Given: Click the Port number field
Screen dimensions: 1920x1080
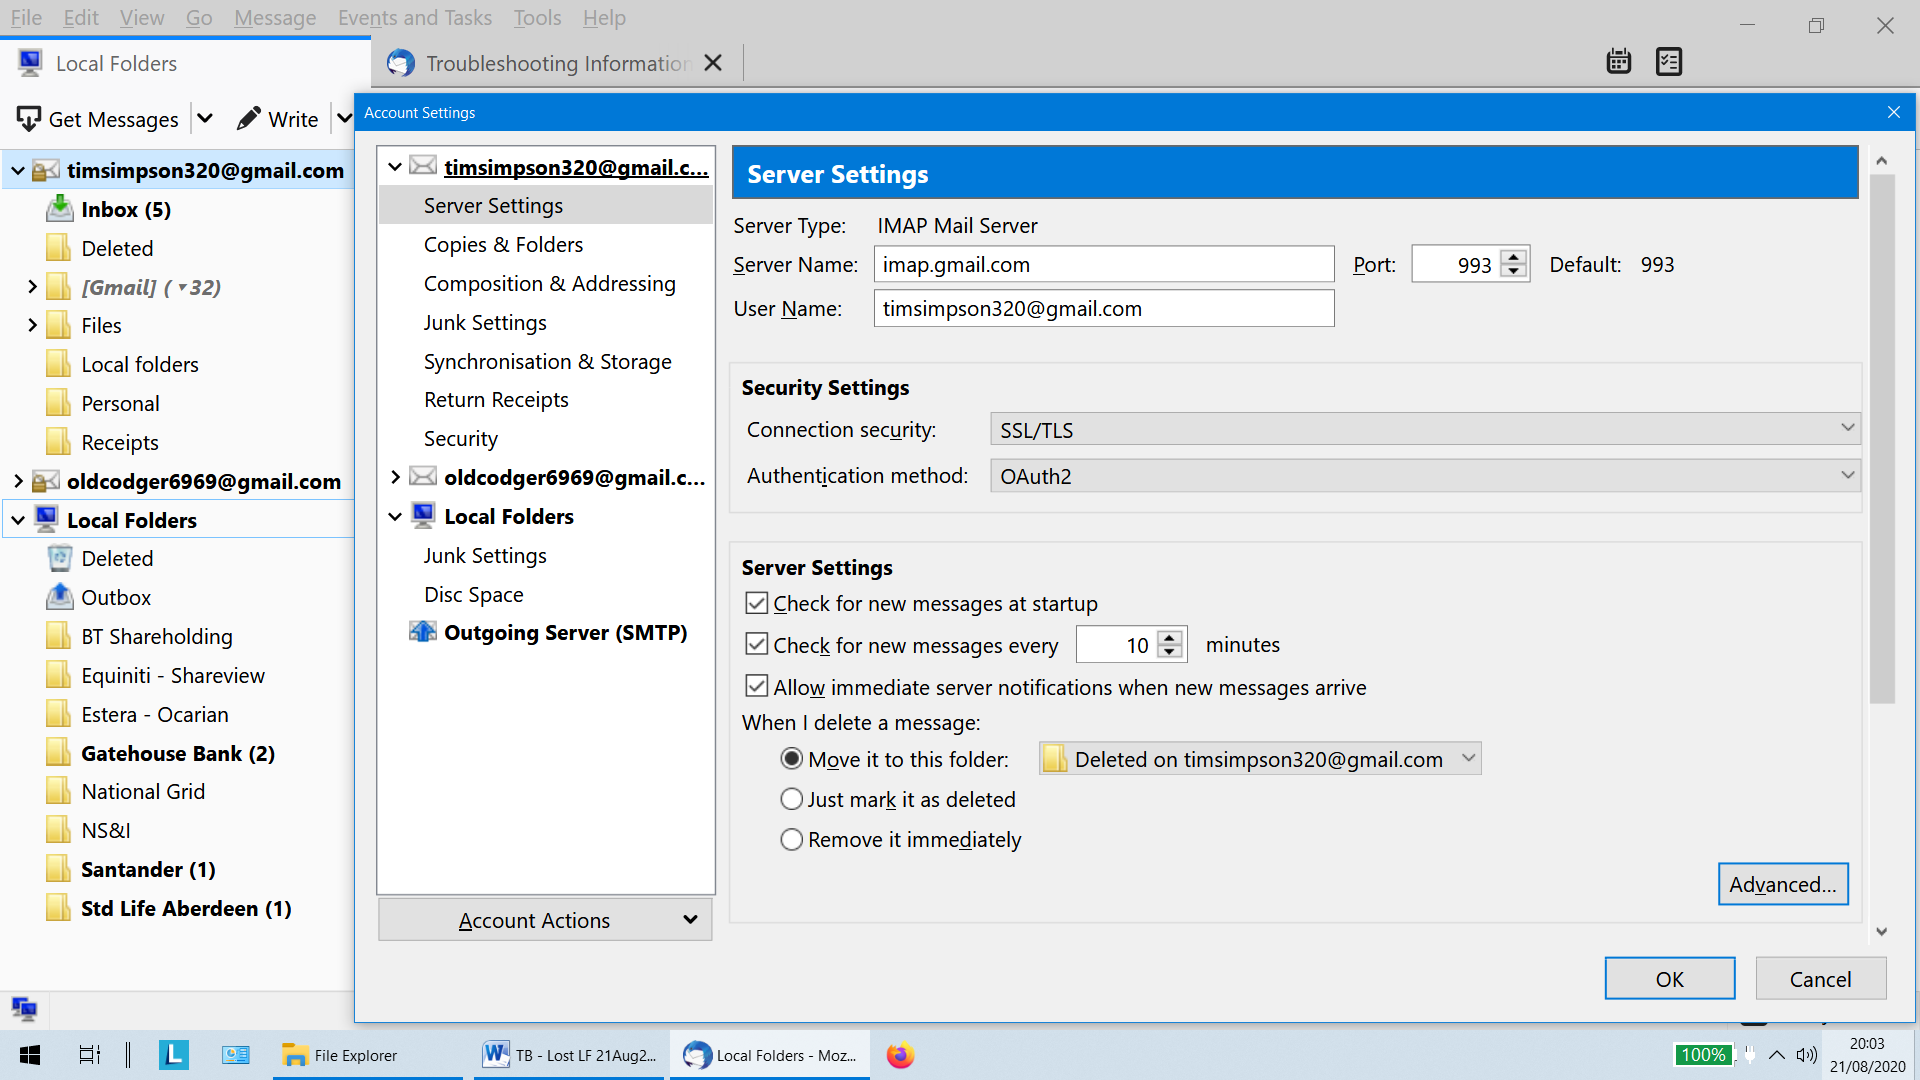Looking at the screenshot, I should 1456,264.
